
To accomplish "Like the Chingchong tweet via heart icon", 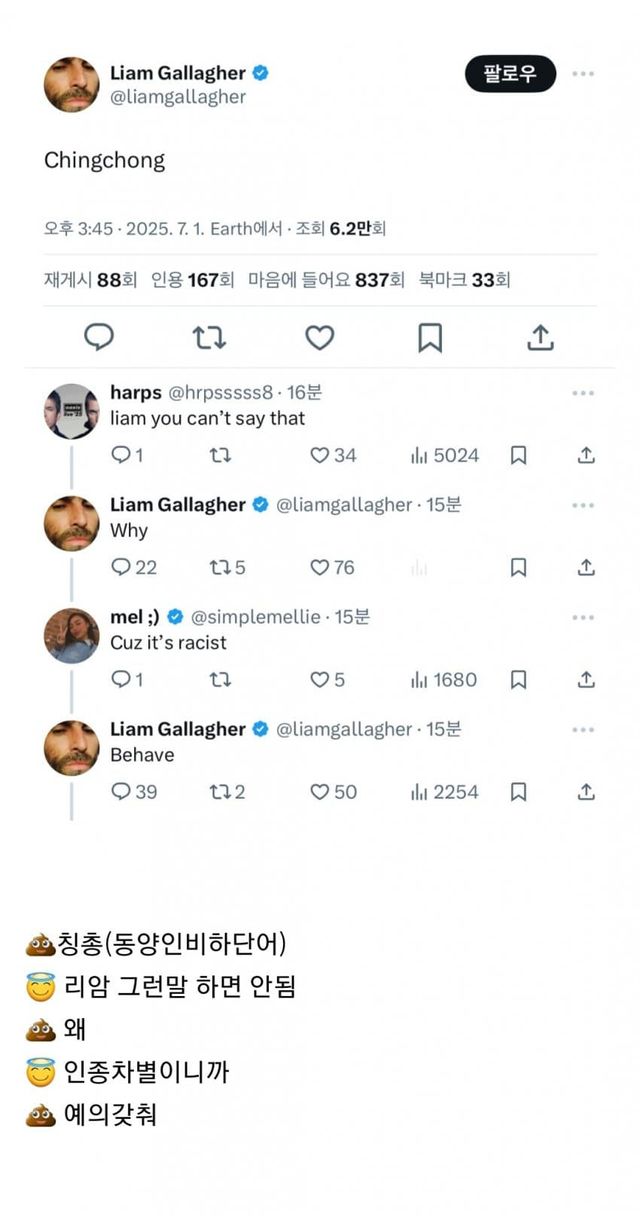I will (319, 337).
